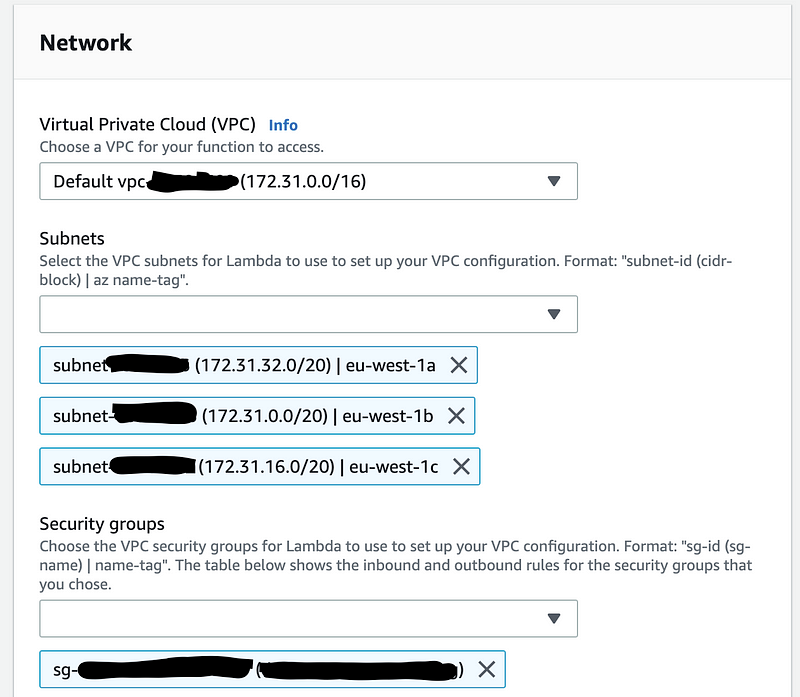Click the Subnets field label

tap(72, 239)
